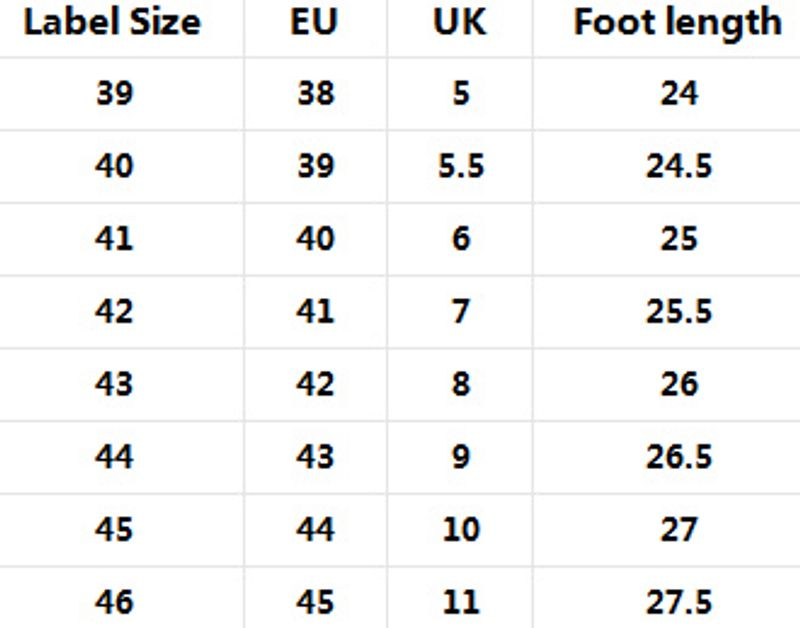Select foot length 26 cell
The image size is (800, 628).
(x=678, y=384)
